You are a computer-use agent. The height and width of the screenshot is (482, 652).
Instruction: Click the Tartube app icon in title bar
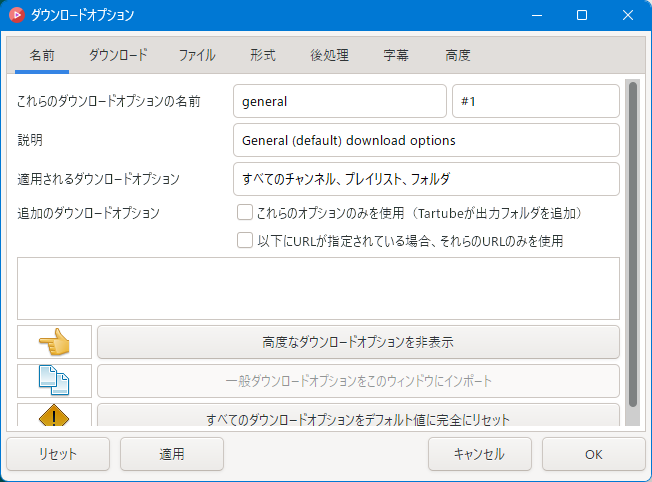click(16, 15)
